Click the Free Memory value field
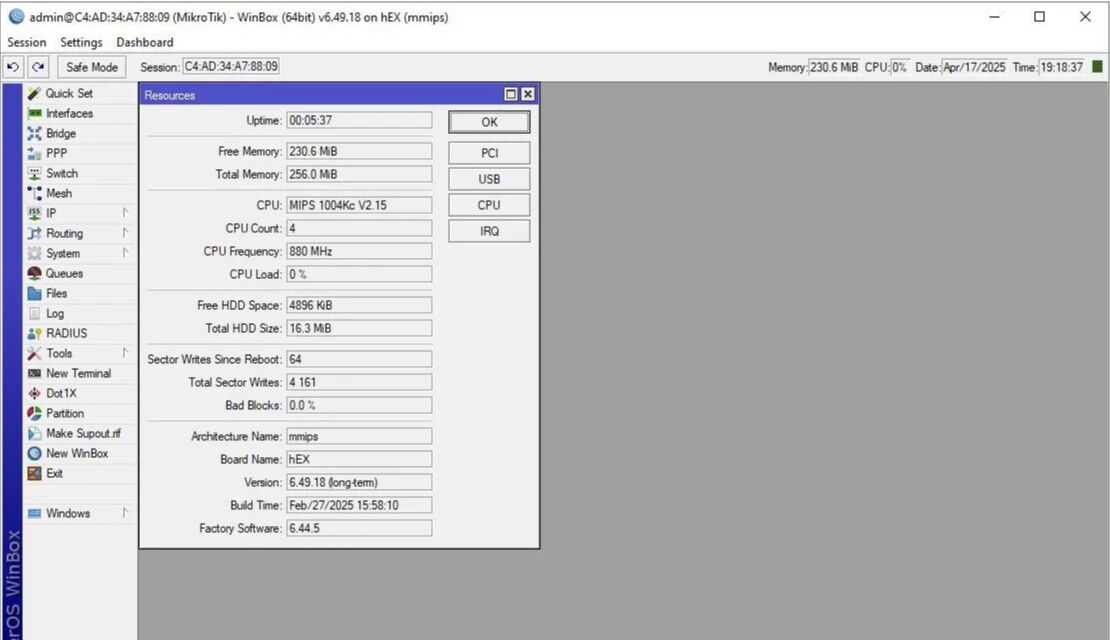The image size is (1110, 640). [359, 152]
